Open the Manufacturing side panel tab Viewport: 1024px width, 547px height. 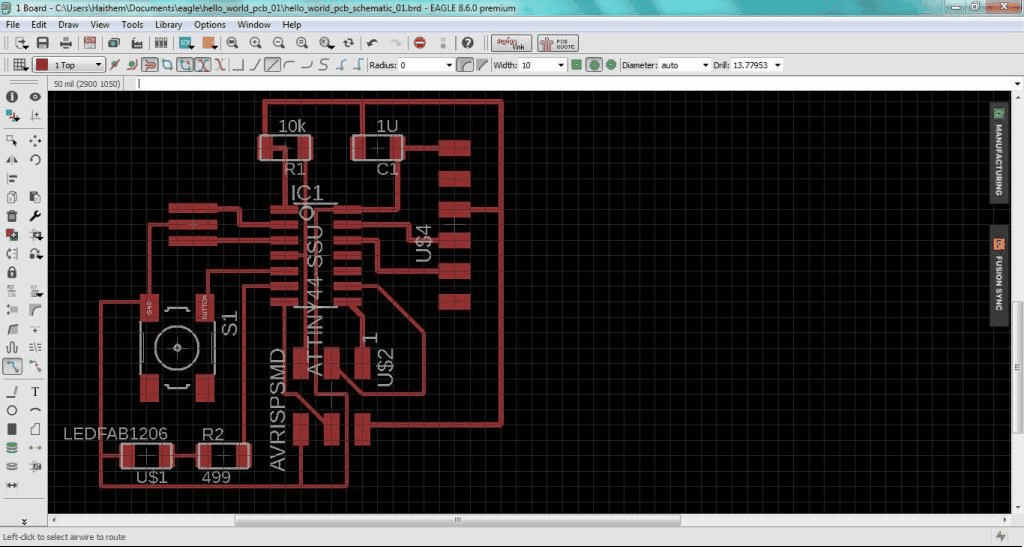(x=999, y=153)
